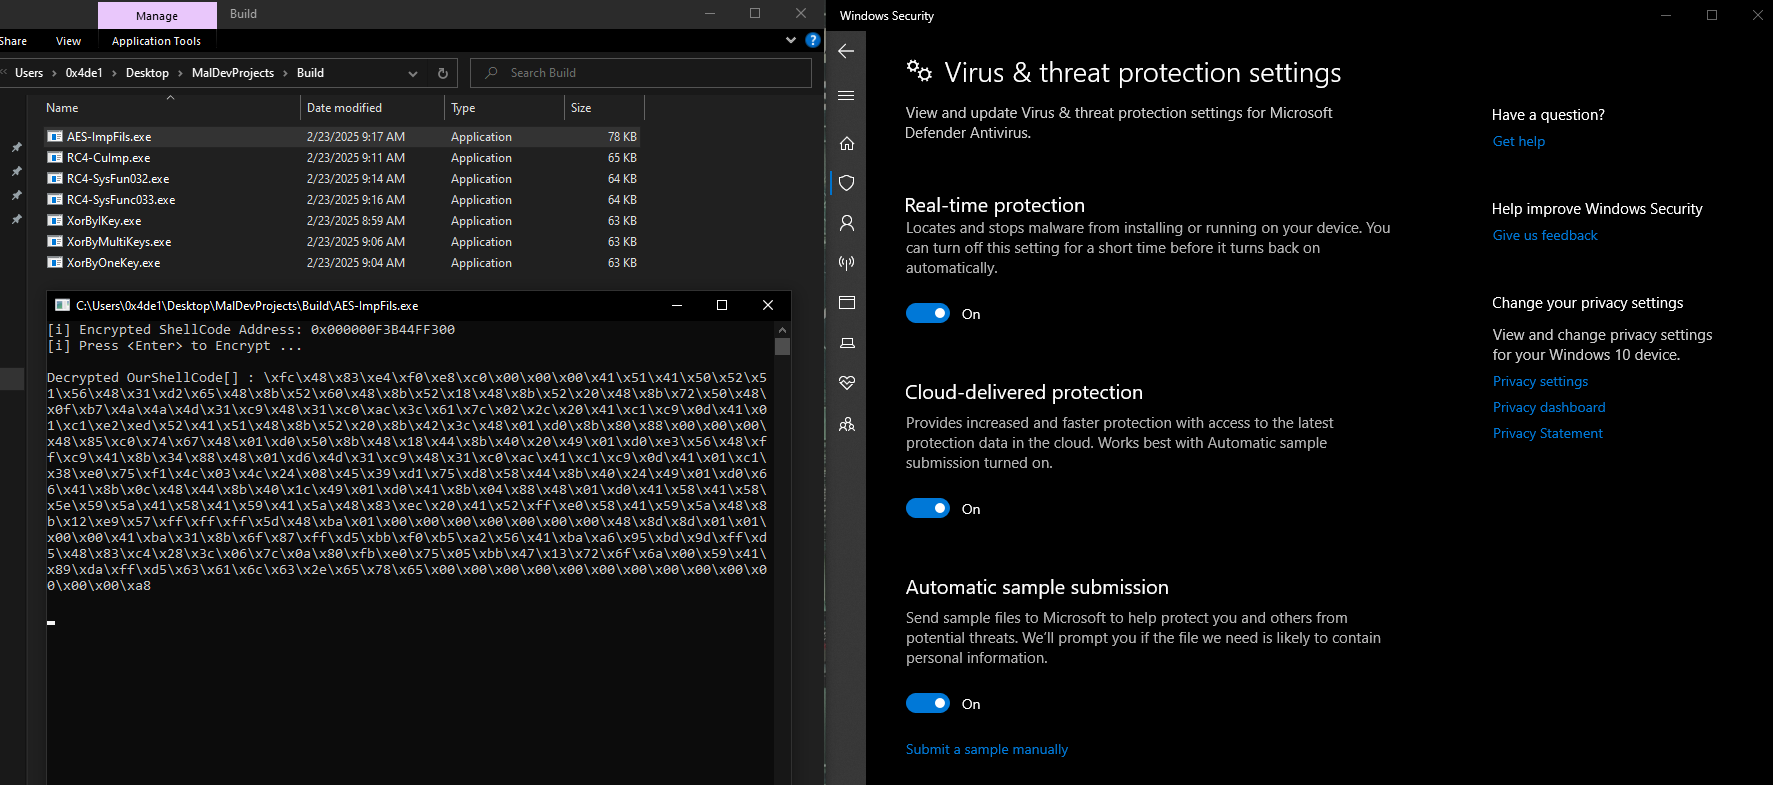Open the console window system menu icon

[x=62, y=305]
